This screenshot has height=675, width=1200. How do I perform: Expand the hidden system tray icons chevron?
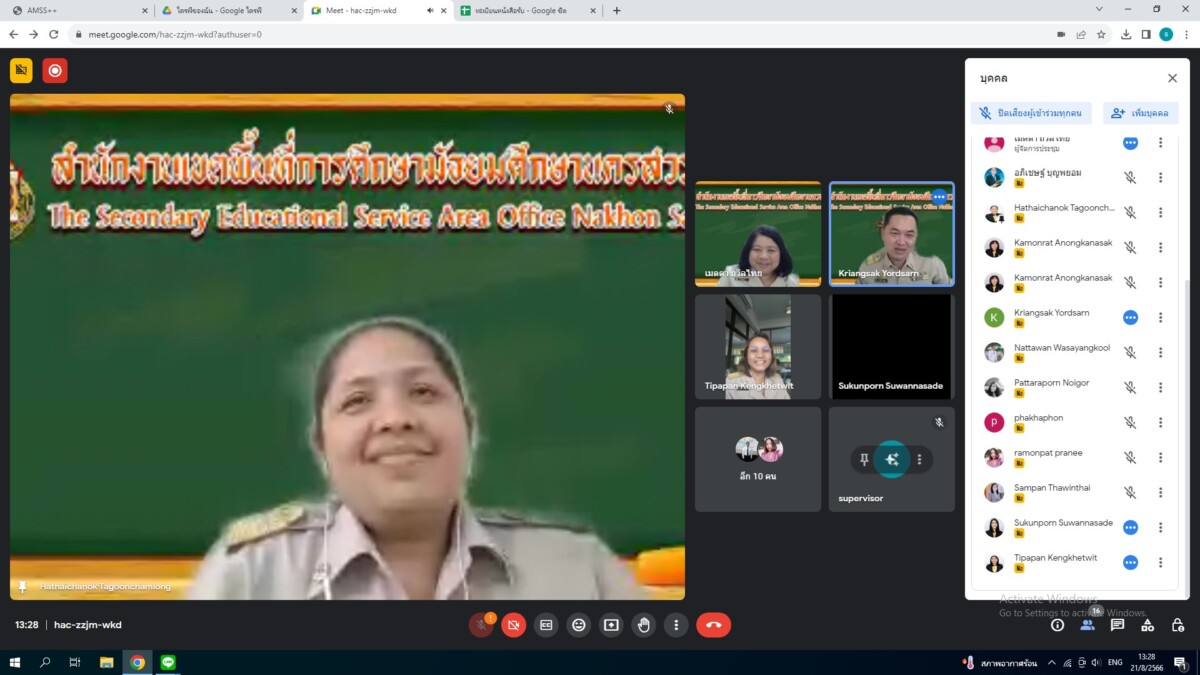(x=1052, y=662)
